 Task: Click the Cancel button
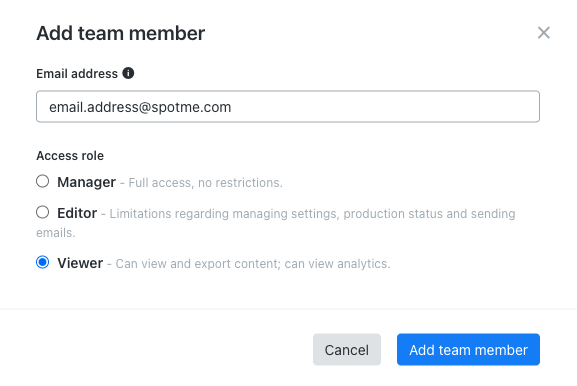coord(347,350)
